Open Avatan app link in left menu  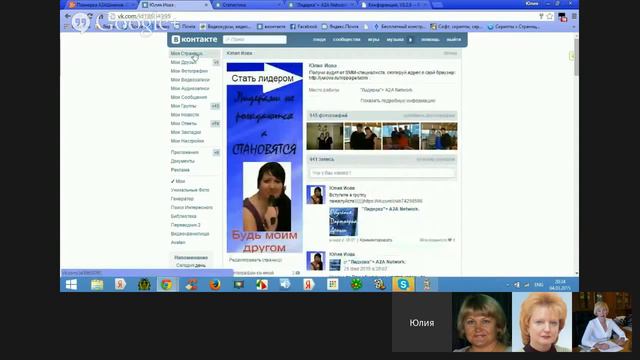178,242
